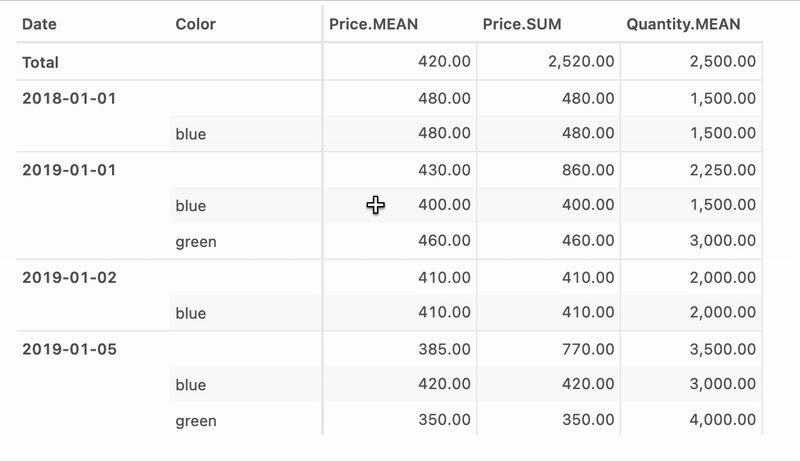Collapse the 2018-01-01 date group
The width and height of the screenshot is (800, 462).
click(x=69, y=98)
